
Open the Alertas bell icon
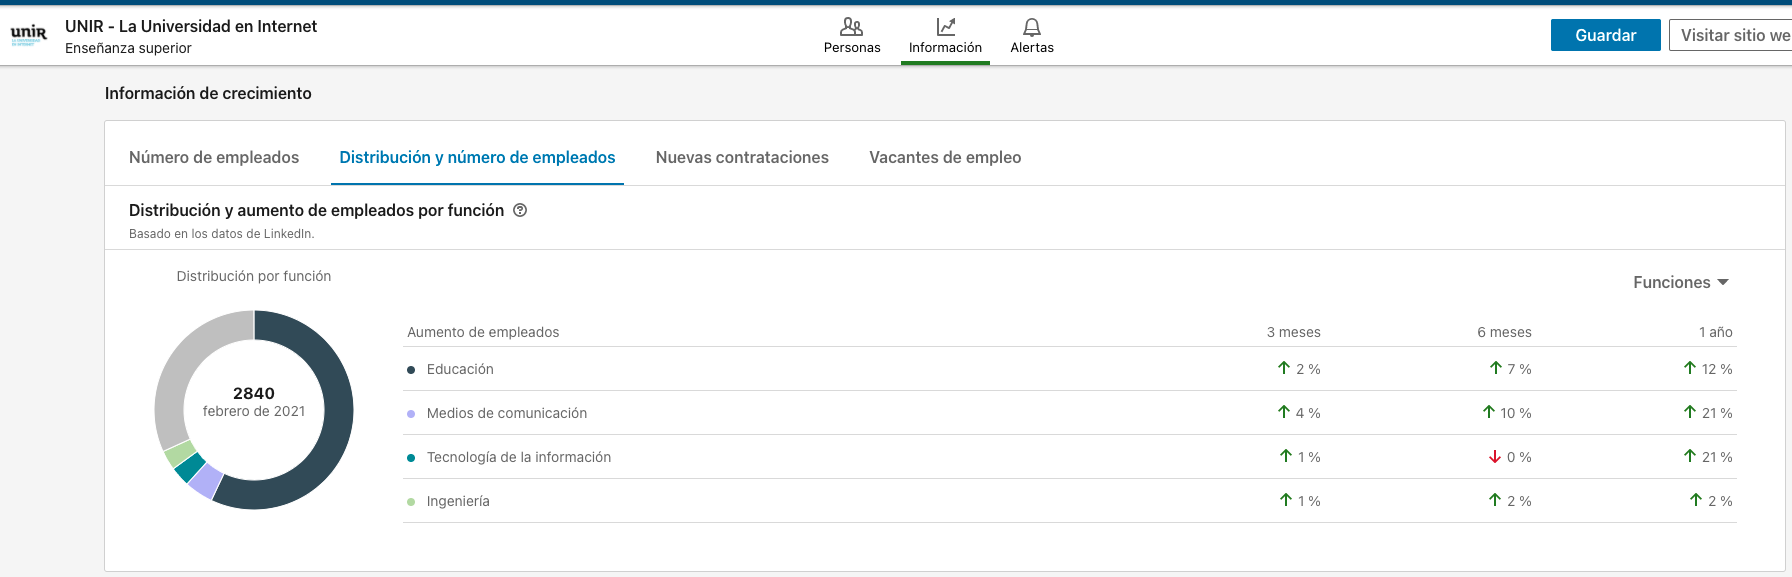click(x=1032, y=27)
